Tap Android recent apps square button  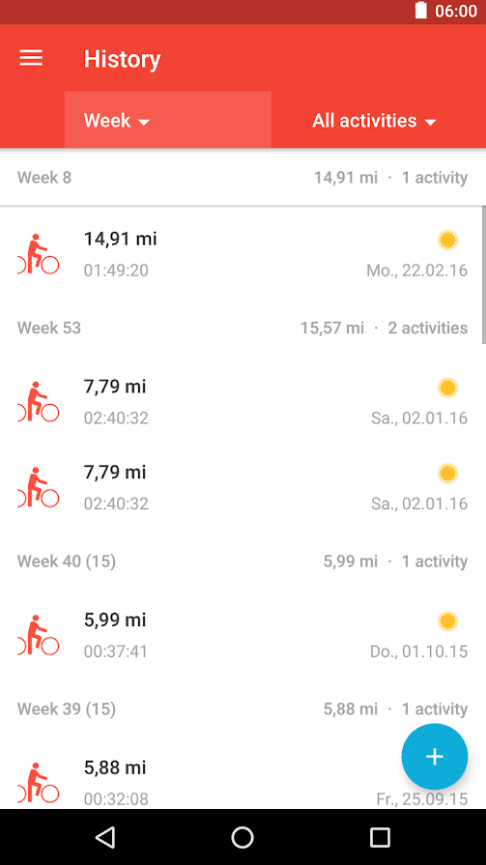pyautogui.click(x=380, y=837)
